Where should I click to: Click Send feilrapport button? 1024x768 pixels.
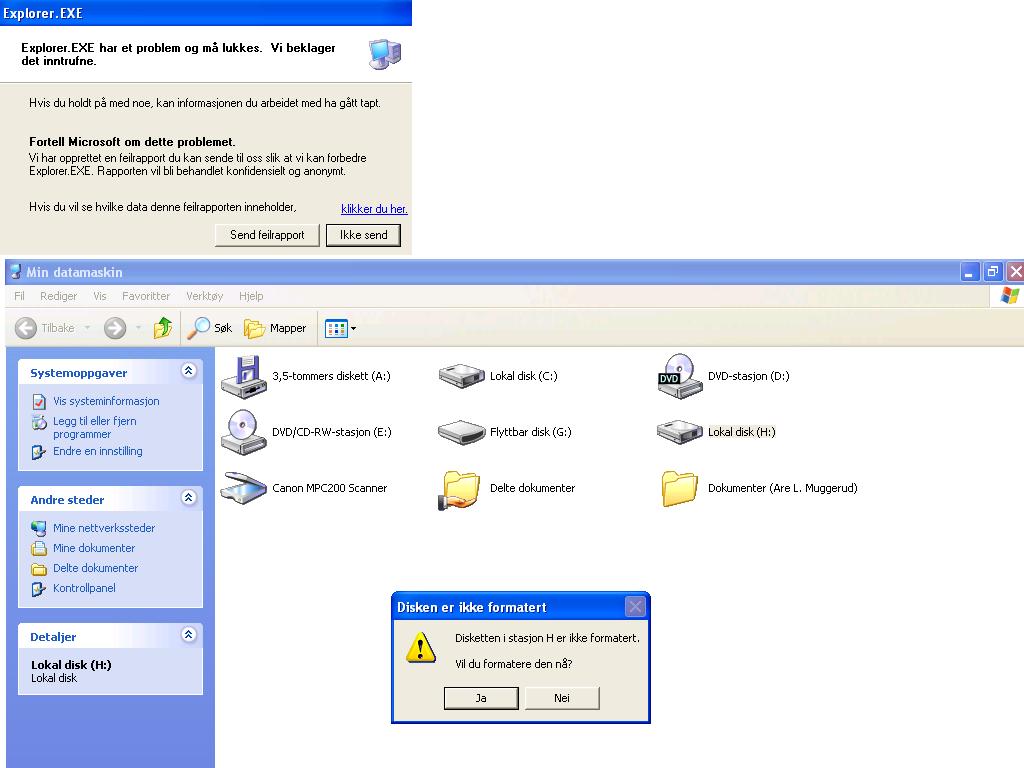tap(267, 235)
